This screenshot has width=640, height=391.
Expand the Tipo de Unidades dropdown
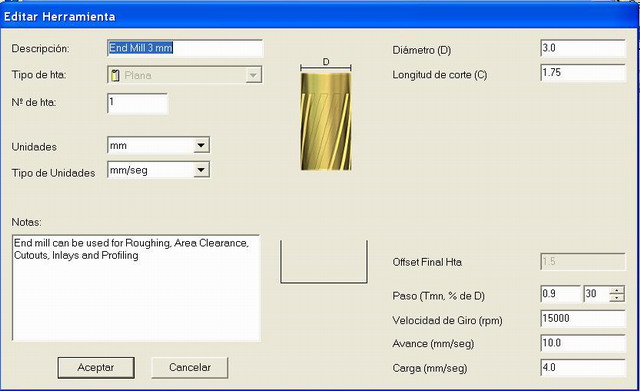click(201, 170)
